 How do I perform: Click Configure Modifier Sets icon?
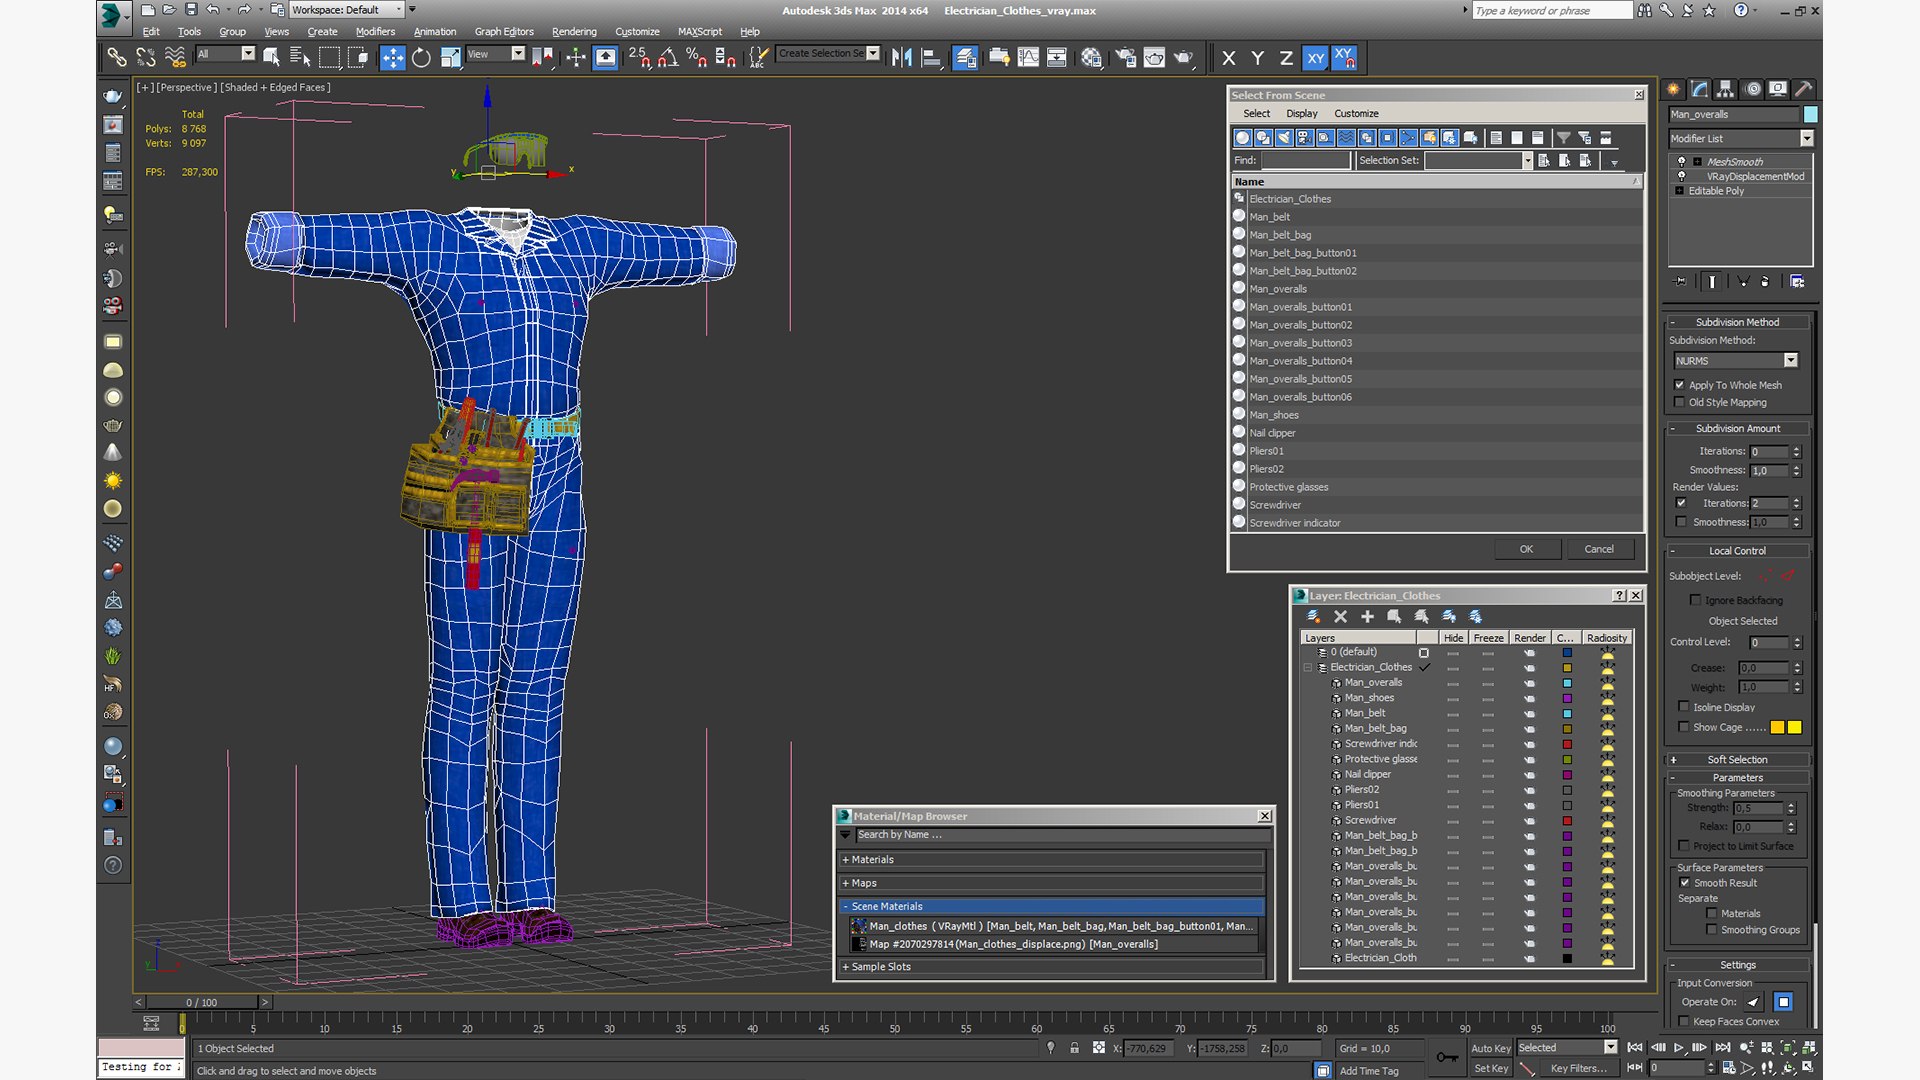pos(1797,282)
